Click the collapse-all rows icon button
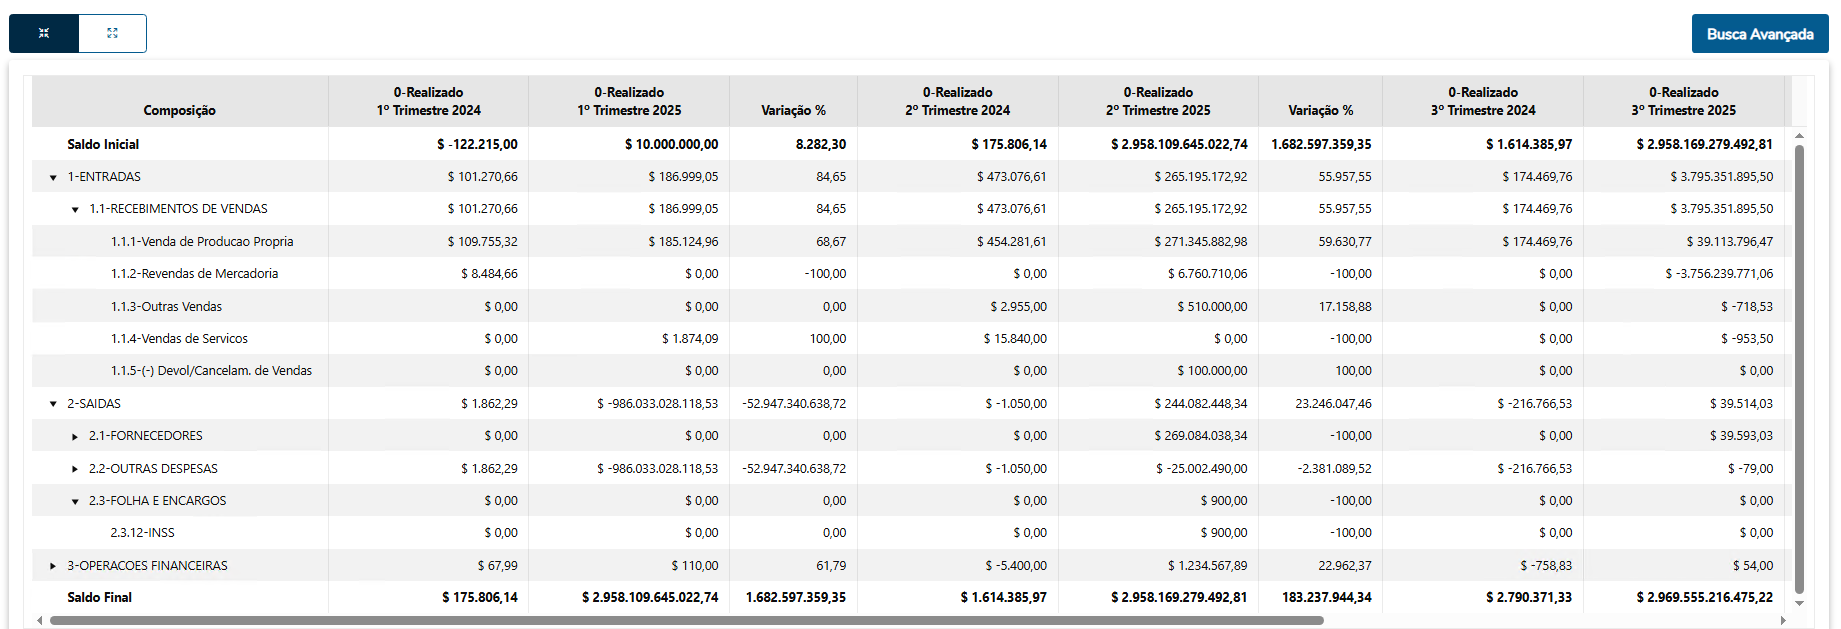Image resolution: width=1841 pixels, height=629 pixels. pos(44,33)
